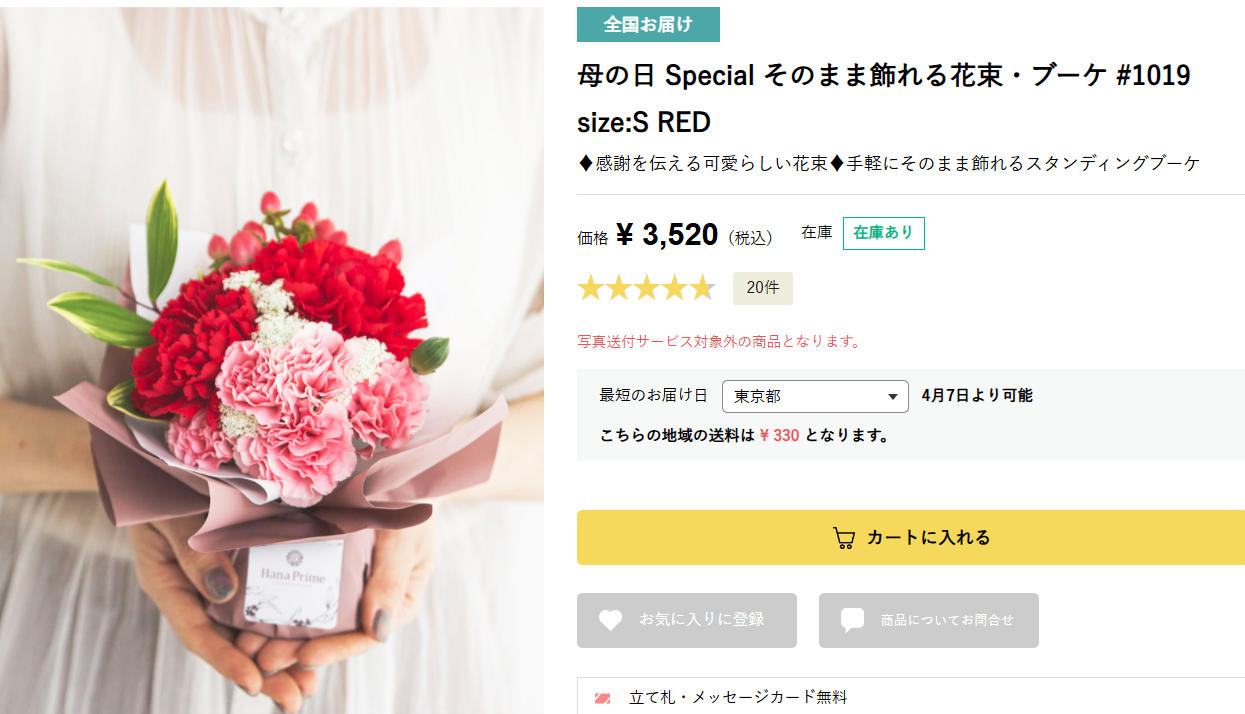This screenshot has height=714, width=1245.
Task: Click the pink message card icon
Action: (602, 698)
